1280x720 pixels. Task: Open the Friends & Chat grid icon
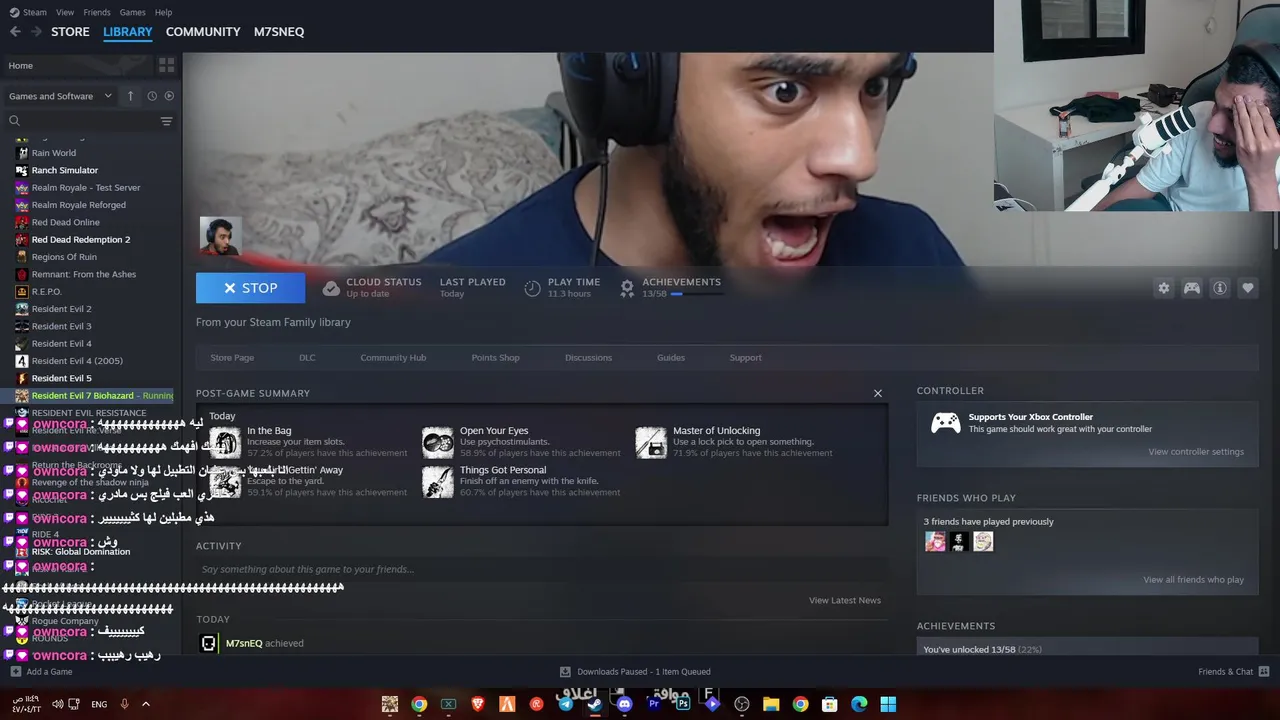click(x=1264, y=672)
